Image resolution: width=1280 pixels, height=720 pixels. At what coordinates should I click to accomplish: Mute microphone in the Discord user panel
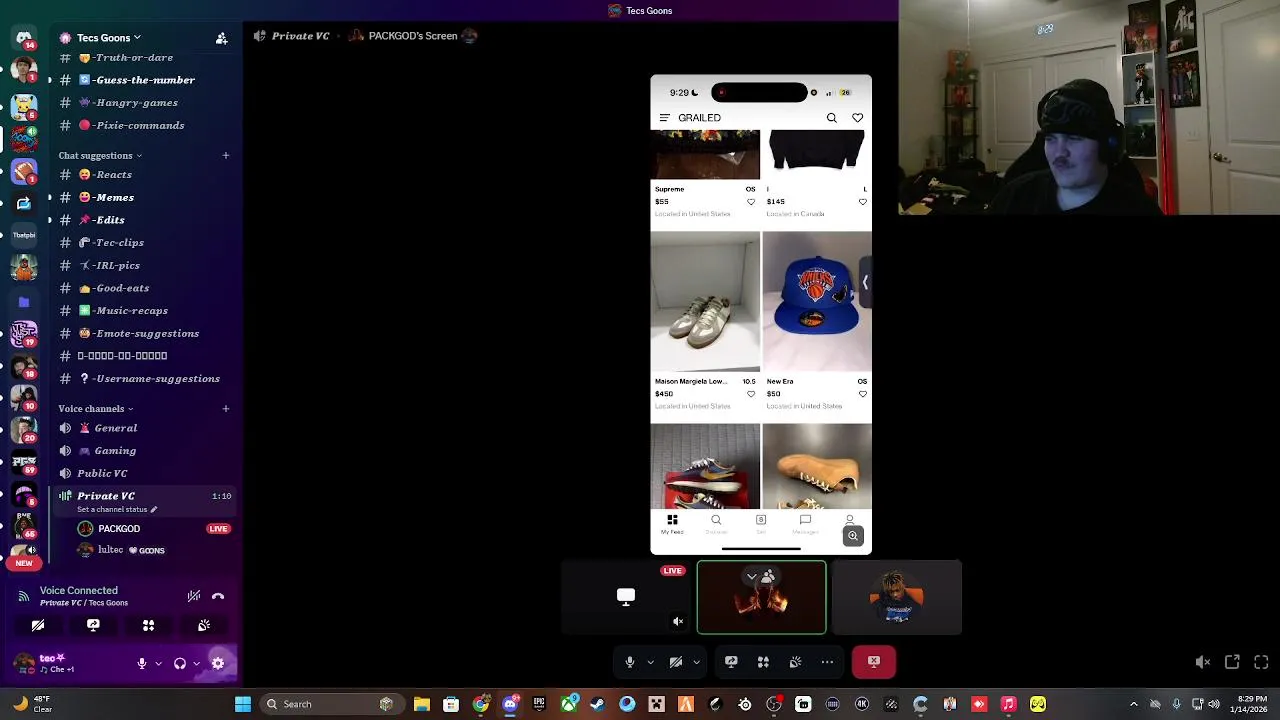[x=142, y=663]
